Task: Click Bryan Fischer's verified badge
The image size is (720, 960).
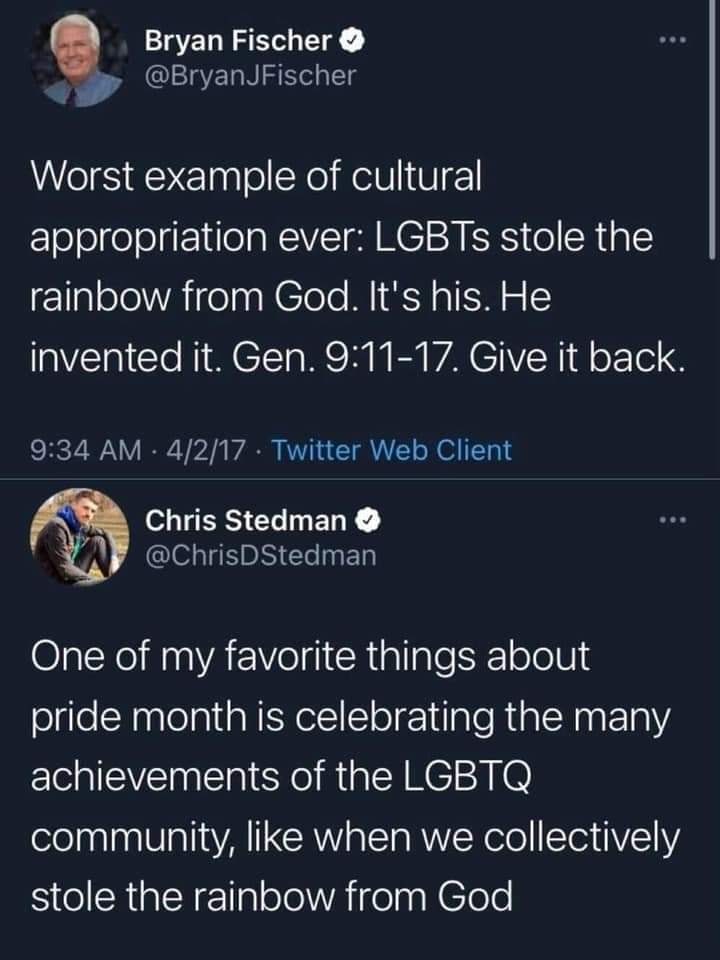Action: (x=350, y=41)
